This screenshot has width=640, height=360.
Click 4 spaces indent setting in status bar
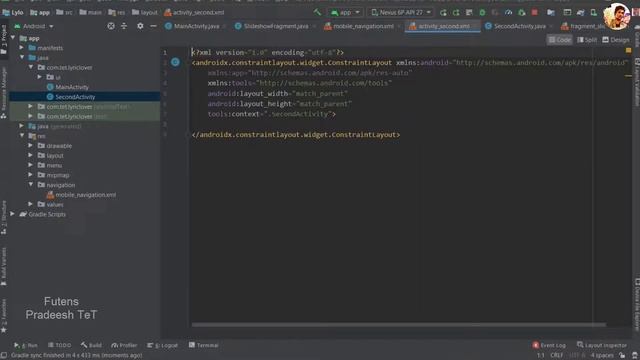point(602,356)
